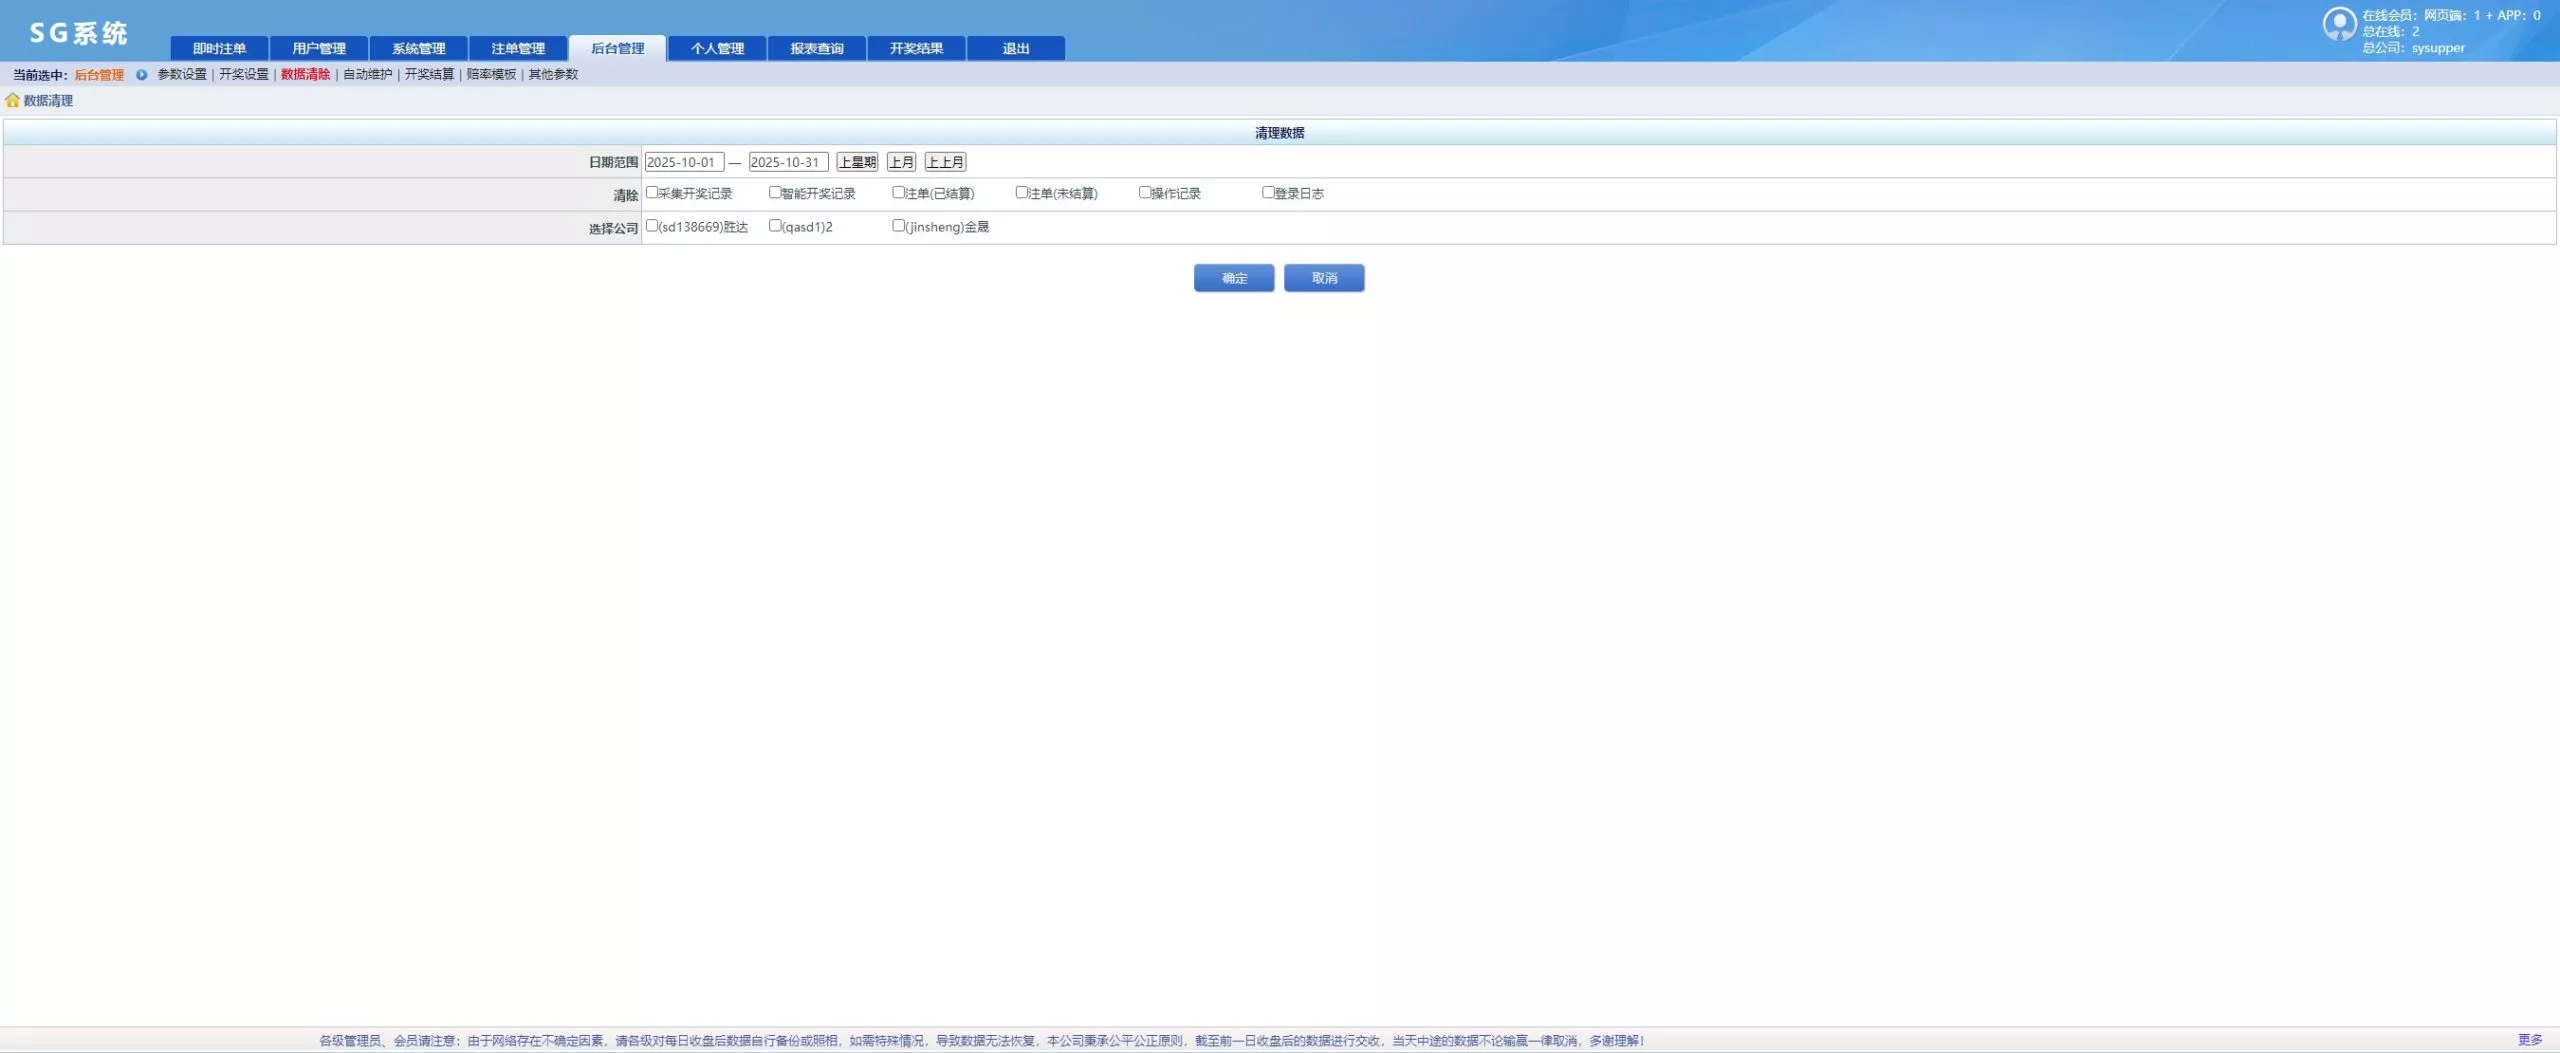The image size is (2560, 1053).
Task: Click the 退出 logout tab
Action: [x=1015, y=48]
